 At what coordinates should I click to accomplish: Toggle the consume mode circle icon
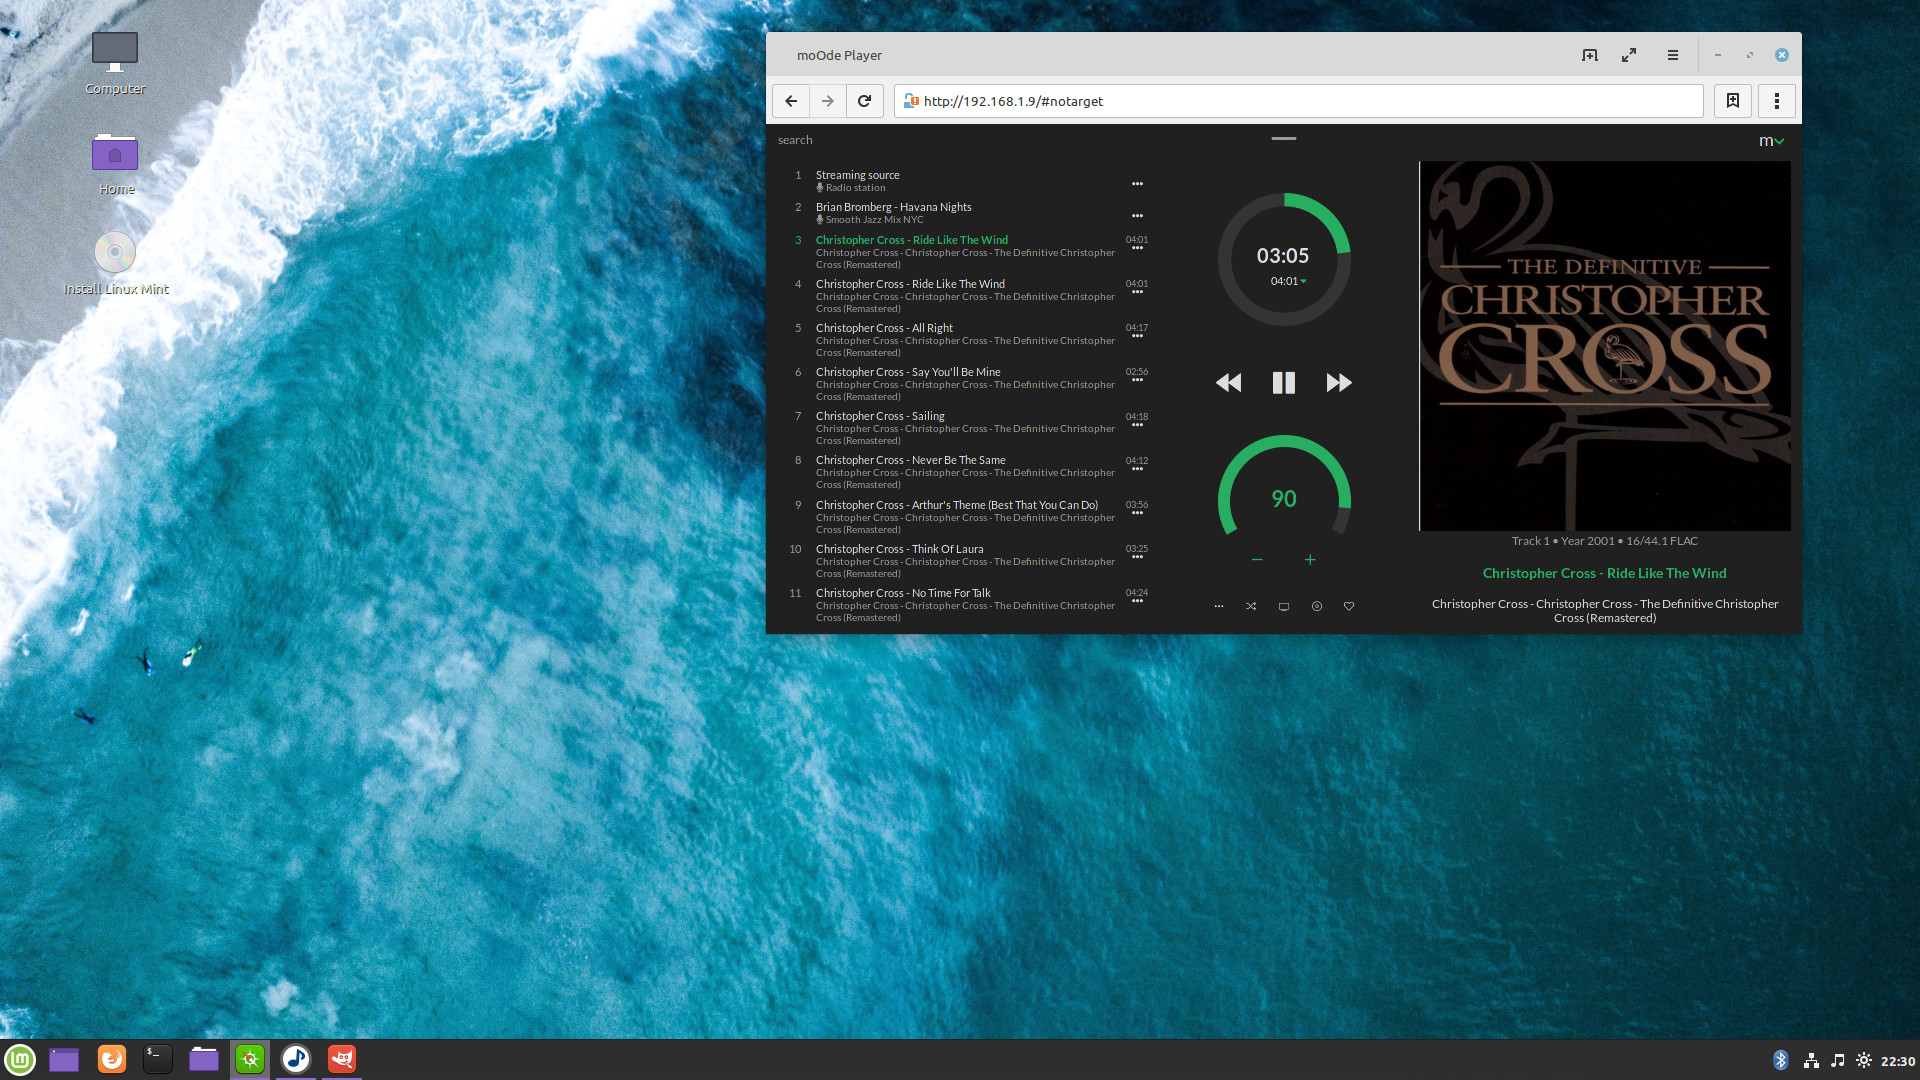coord(1316,606)
